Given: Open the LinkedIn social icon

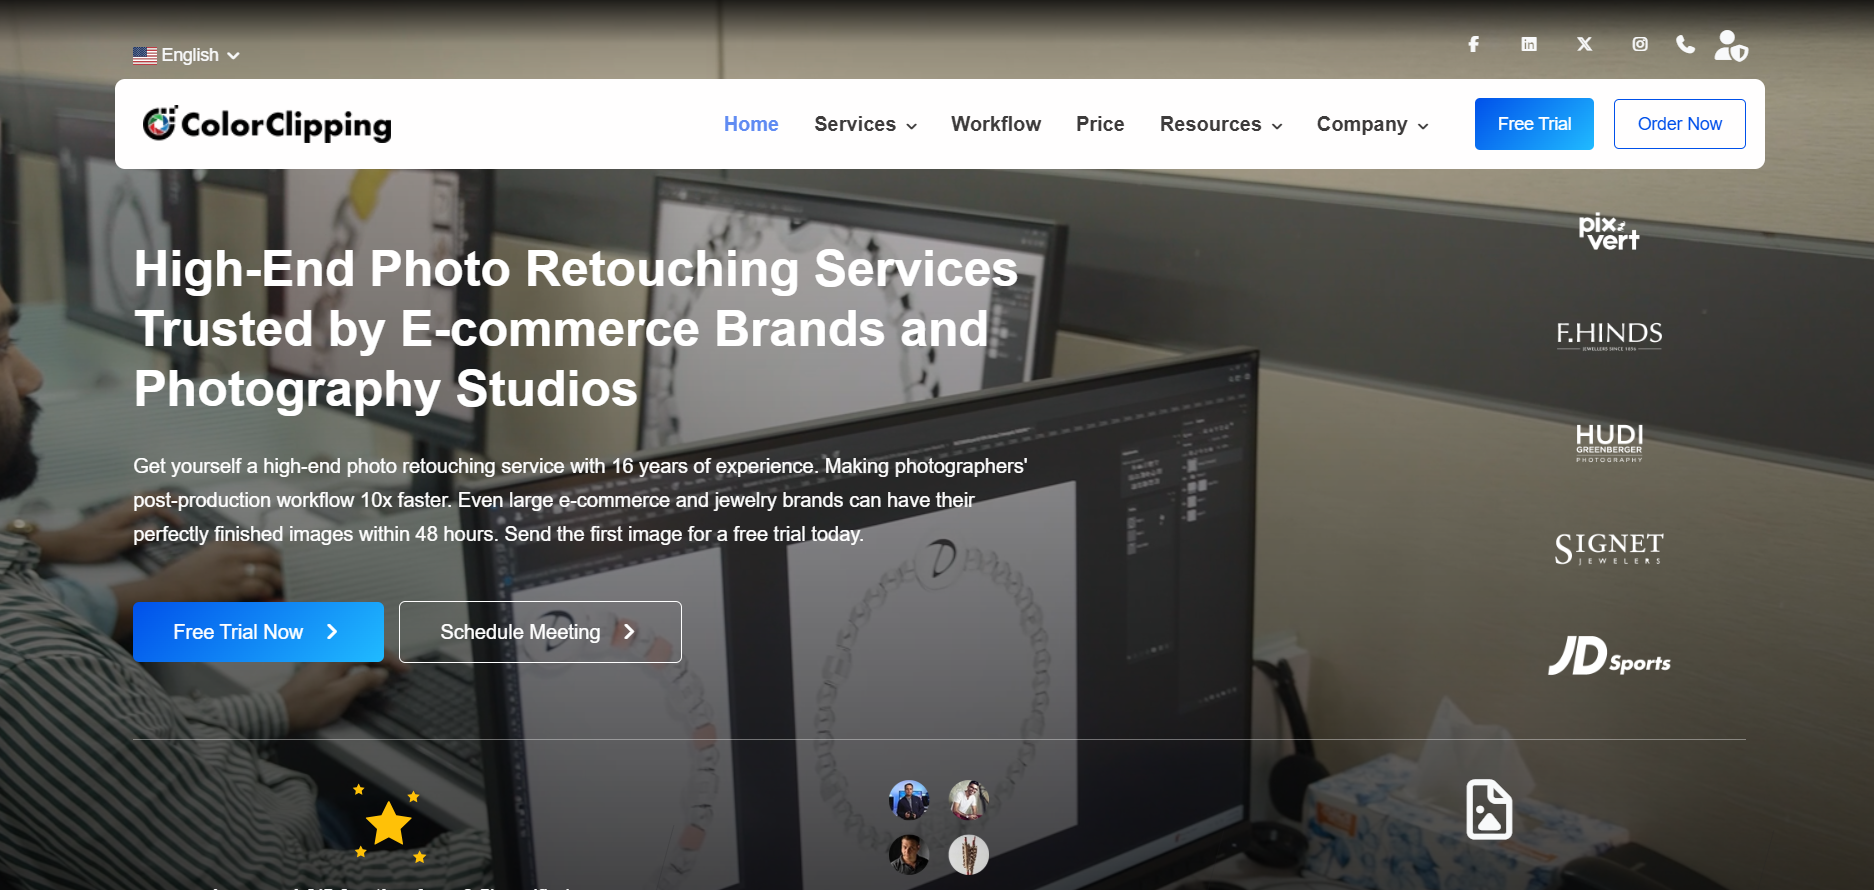Looking at the screenshot, I should [x=1529, y=44].
